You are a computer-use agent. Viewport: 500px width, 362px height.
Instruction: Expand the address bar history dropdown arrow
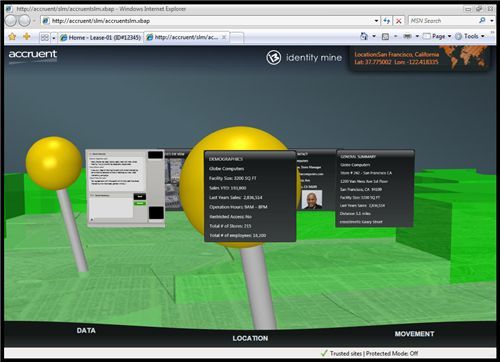(x=376, y=21)
